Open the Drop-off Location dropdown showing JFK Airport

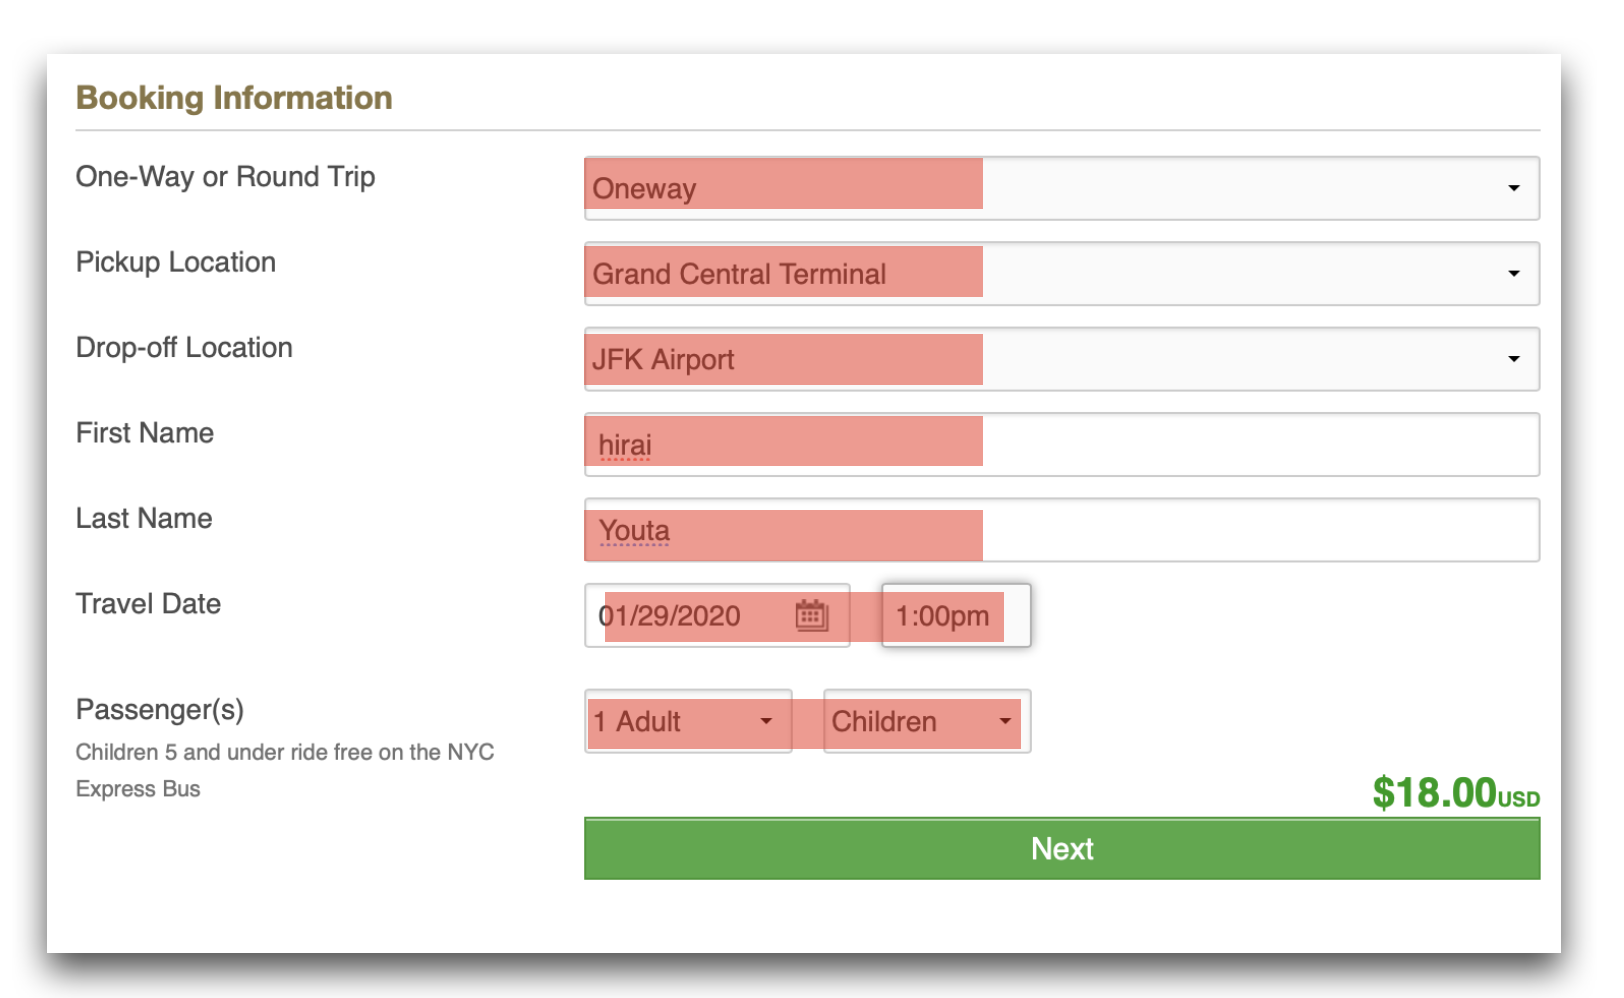coord(1061,359)
